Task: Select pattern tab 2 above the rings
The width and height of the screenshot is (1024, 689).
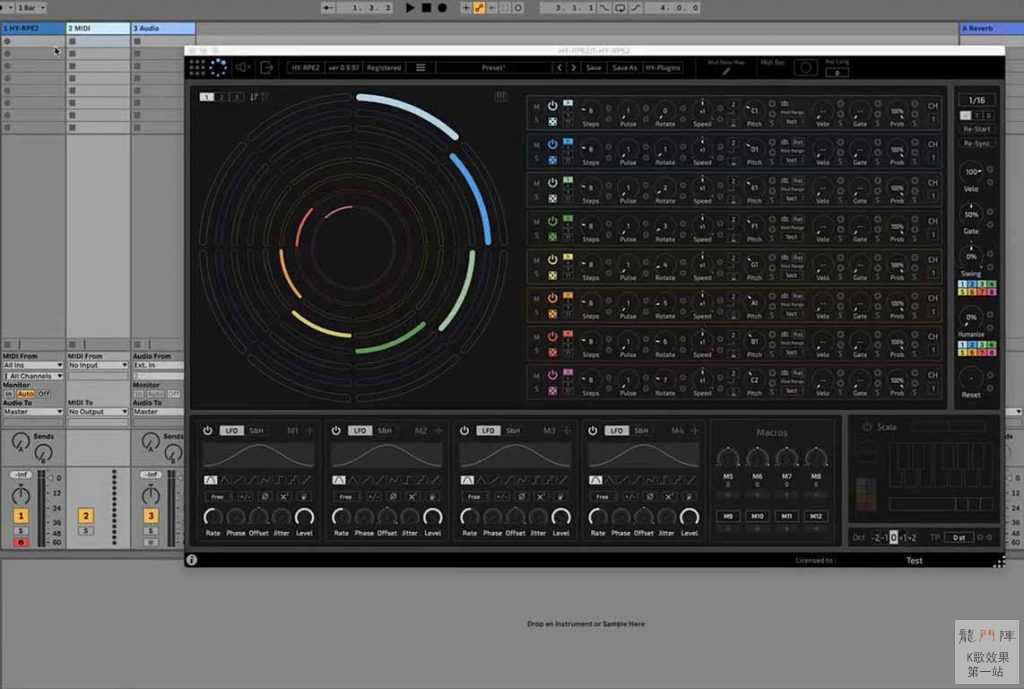Action: tap(221, 97)
